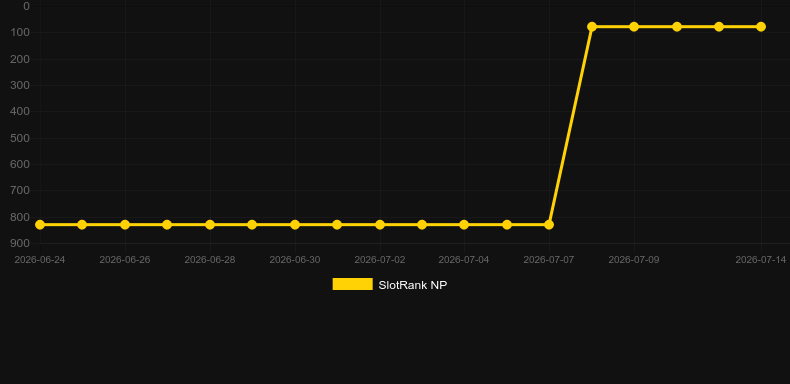
Task: Click the steep rising line segment midway
Action: pyautogui.click(x=570, y=125)
